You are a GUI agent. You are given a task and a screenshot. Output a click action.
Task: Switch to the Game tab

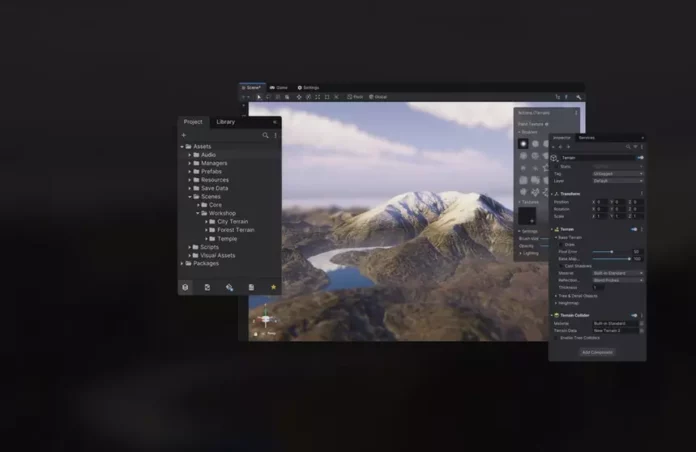coord(280,88)
